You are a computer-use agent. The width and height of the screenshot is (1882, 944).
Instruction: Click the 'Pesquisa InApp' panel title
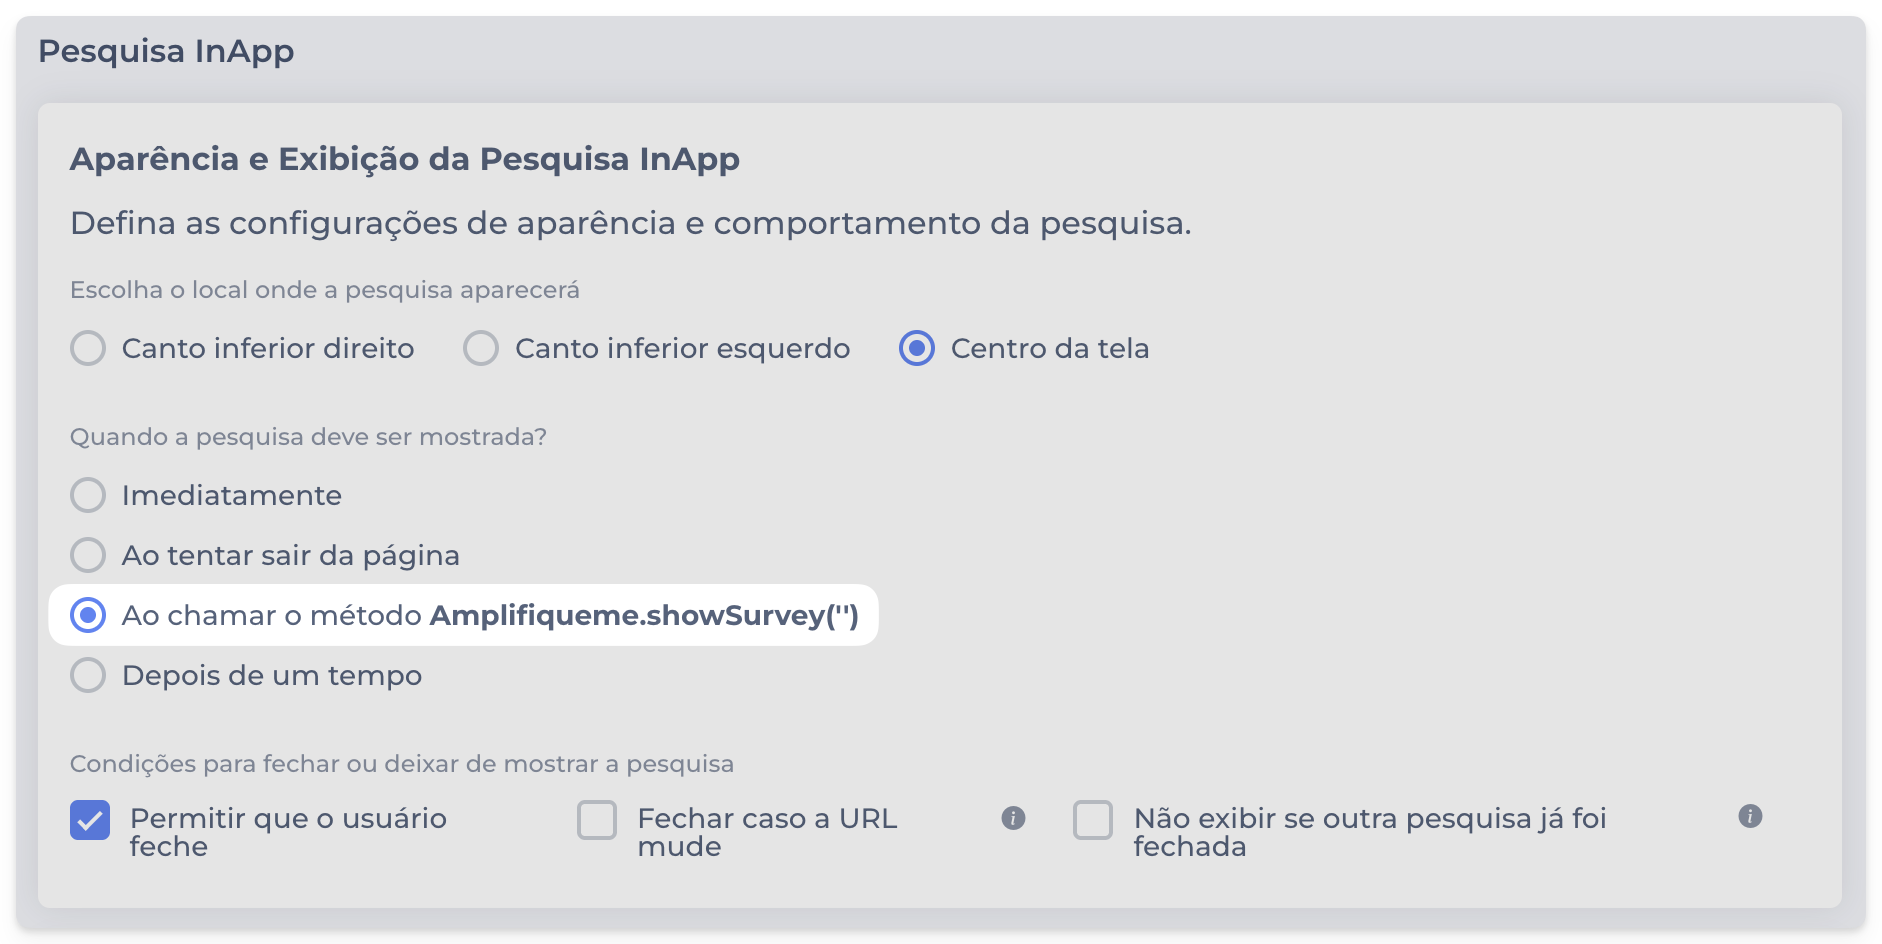tap(166, 51)
